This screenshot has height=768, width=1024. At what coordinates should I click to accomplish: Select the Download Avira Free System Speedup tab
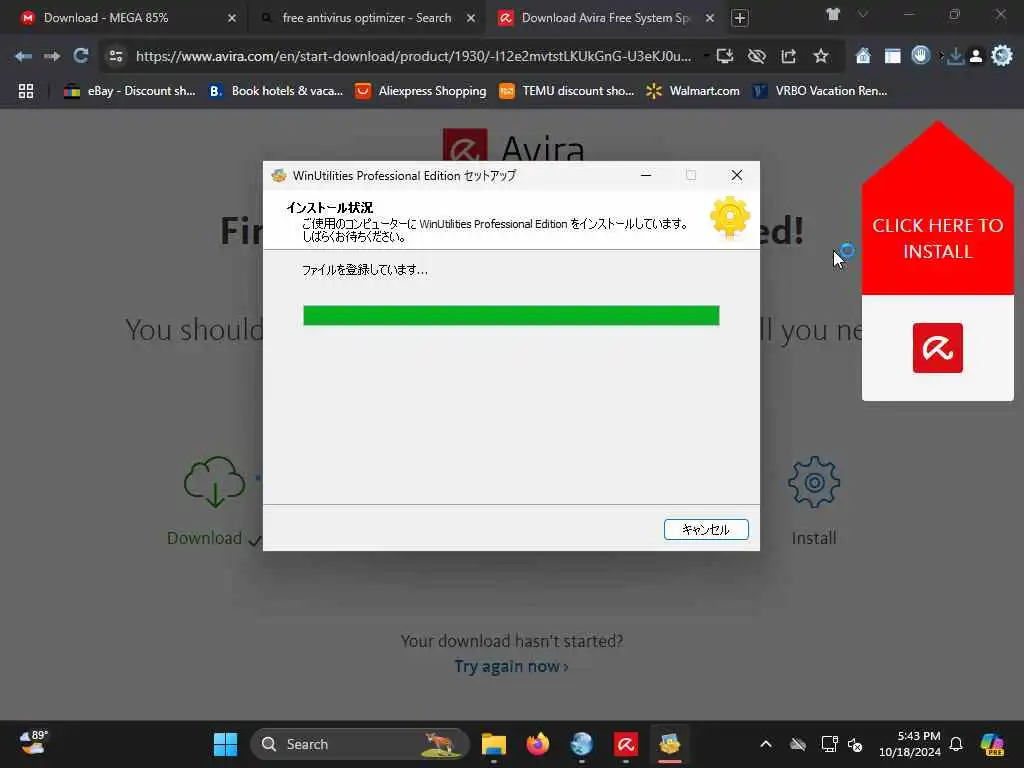605,18
